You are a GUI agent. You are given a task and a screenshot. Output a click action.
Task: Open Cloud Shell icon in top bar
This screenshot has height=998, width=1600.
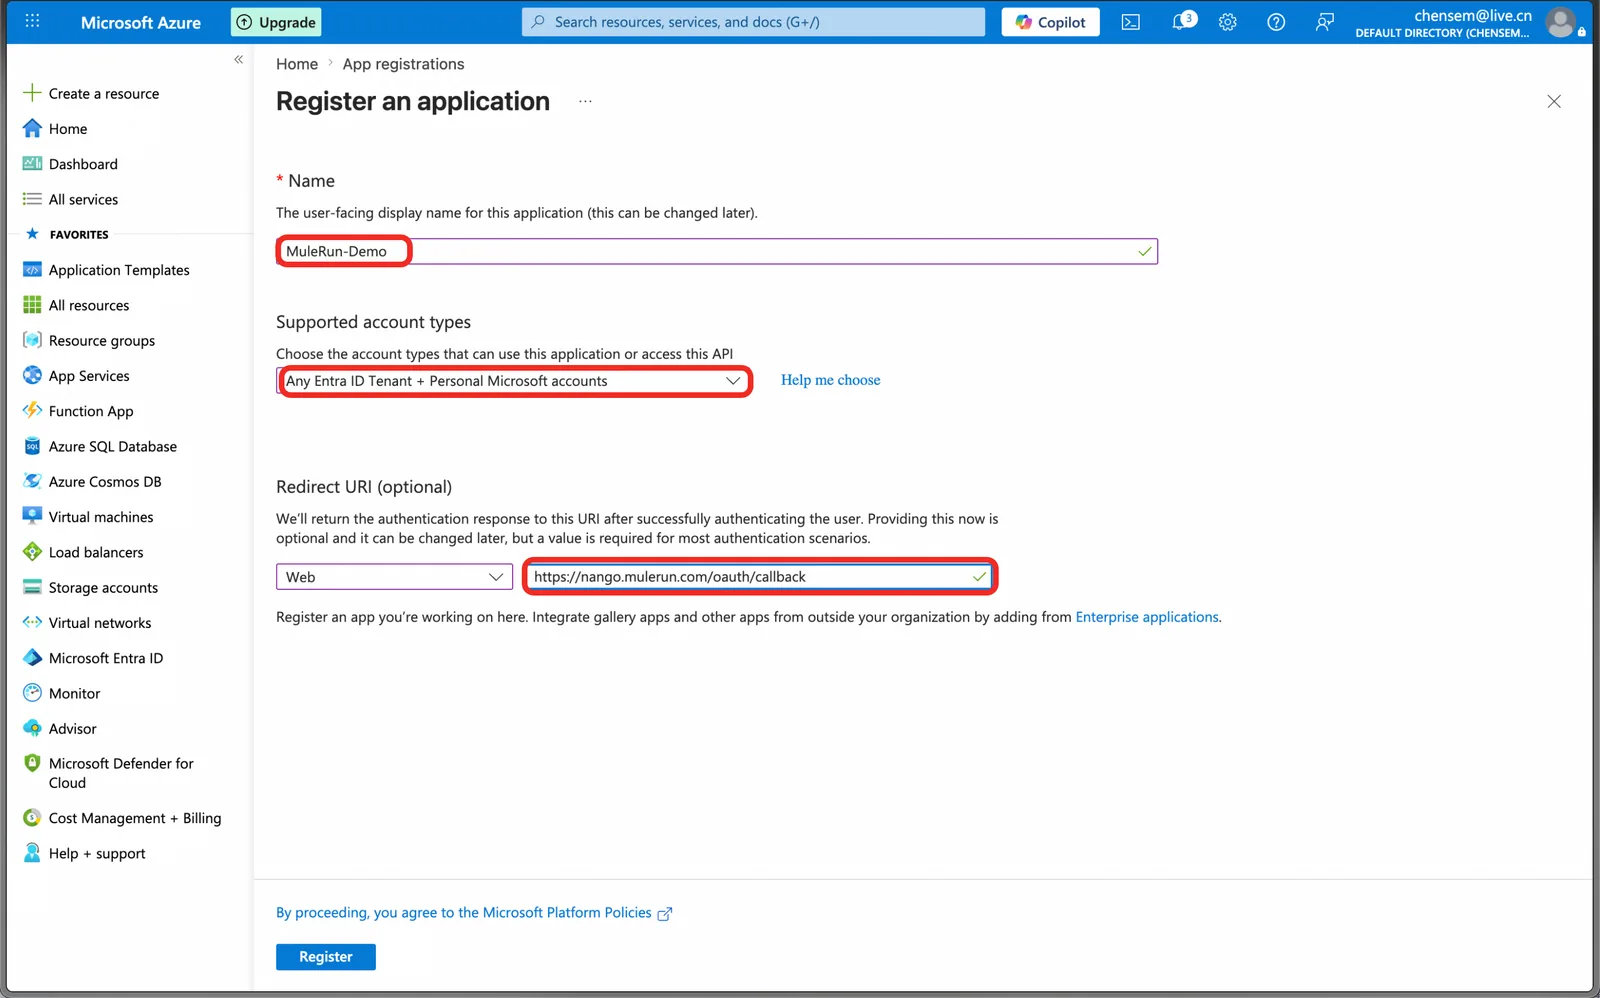click(x=1130, y=22)
